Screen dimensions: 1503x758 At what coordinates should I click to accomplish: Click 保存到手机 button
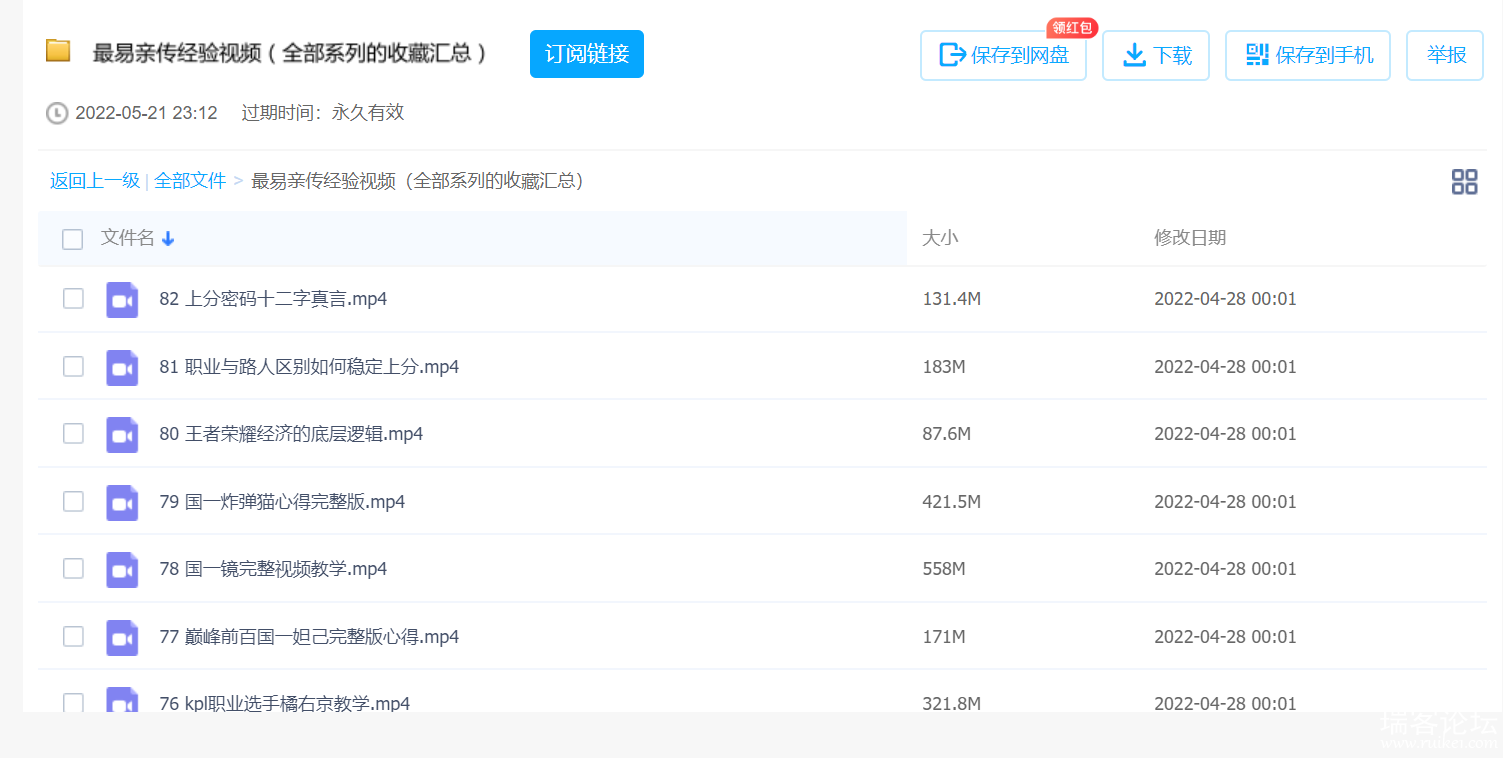[1308, 55]
